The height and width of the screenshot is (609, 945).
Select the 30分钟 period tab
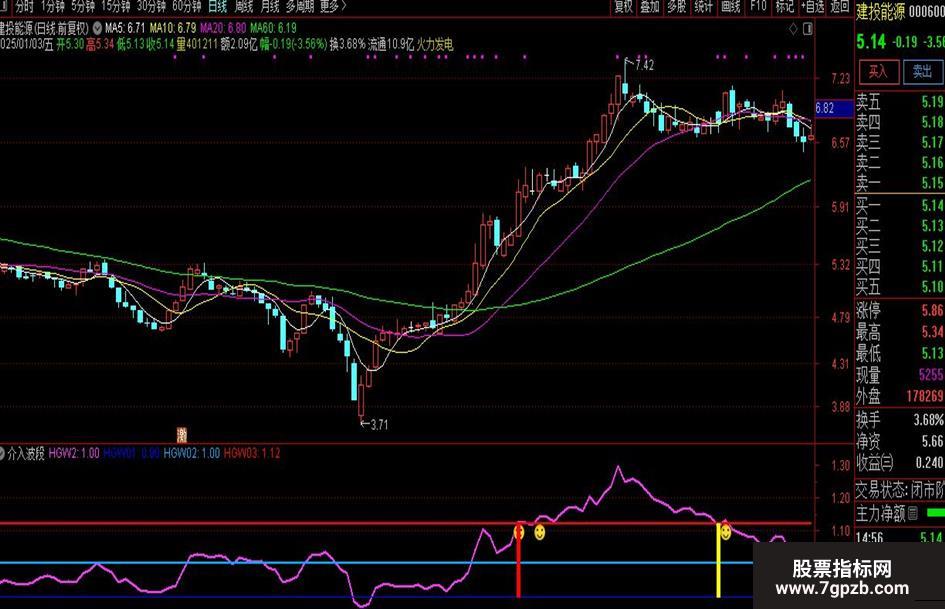(151, 7)
